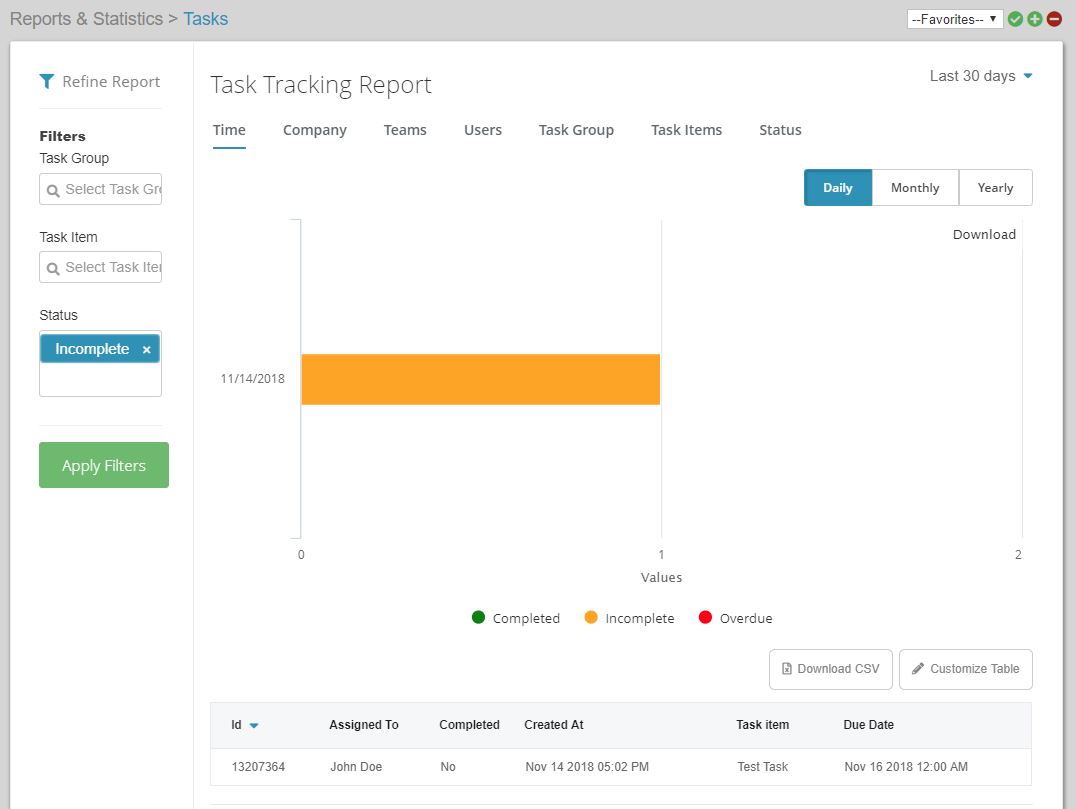Click the CSV file icon on Download CSV button
This screenshot has width=1076, height=809.
pyautogui.click(x=785, y=669)
